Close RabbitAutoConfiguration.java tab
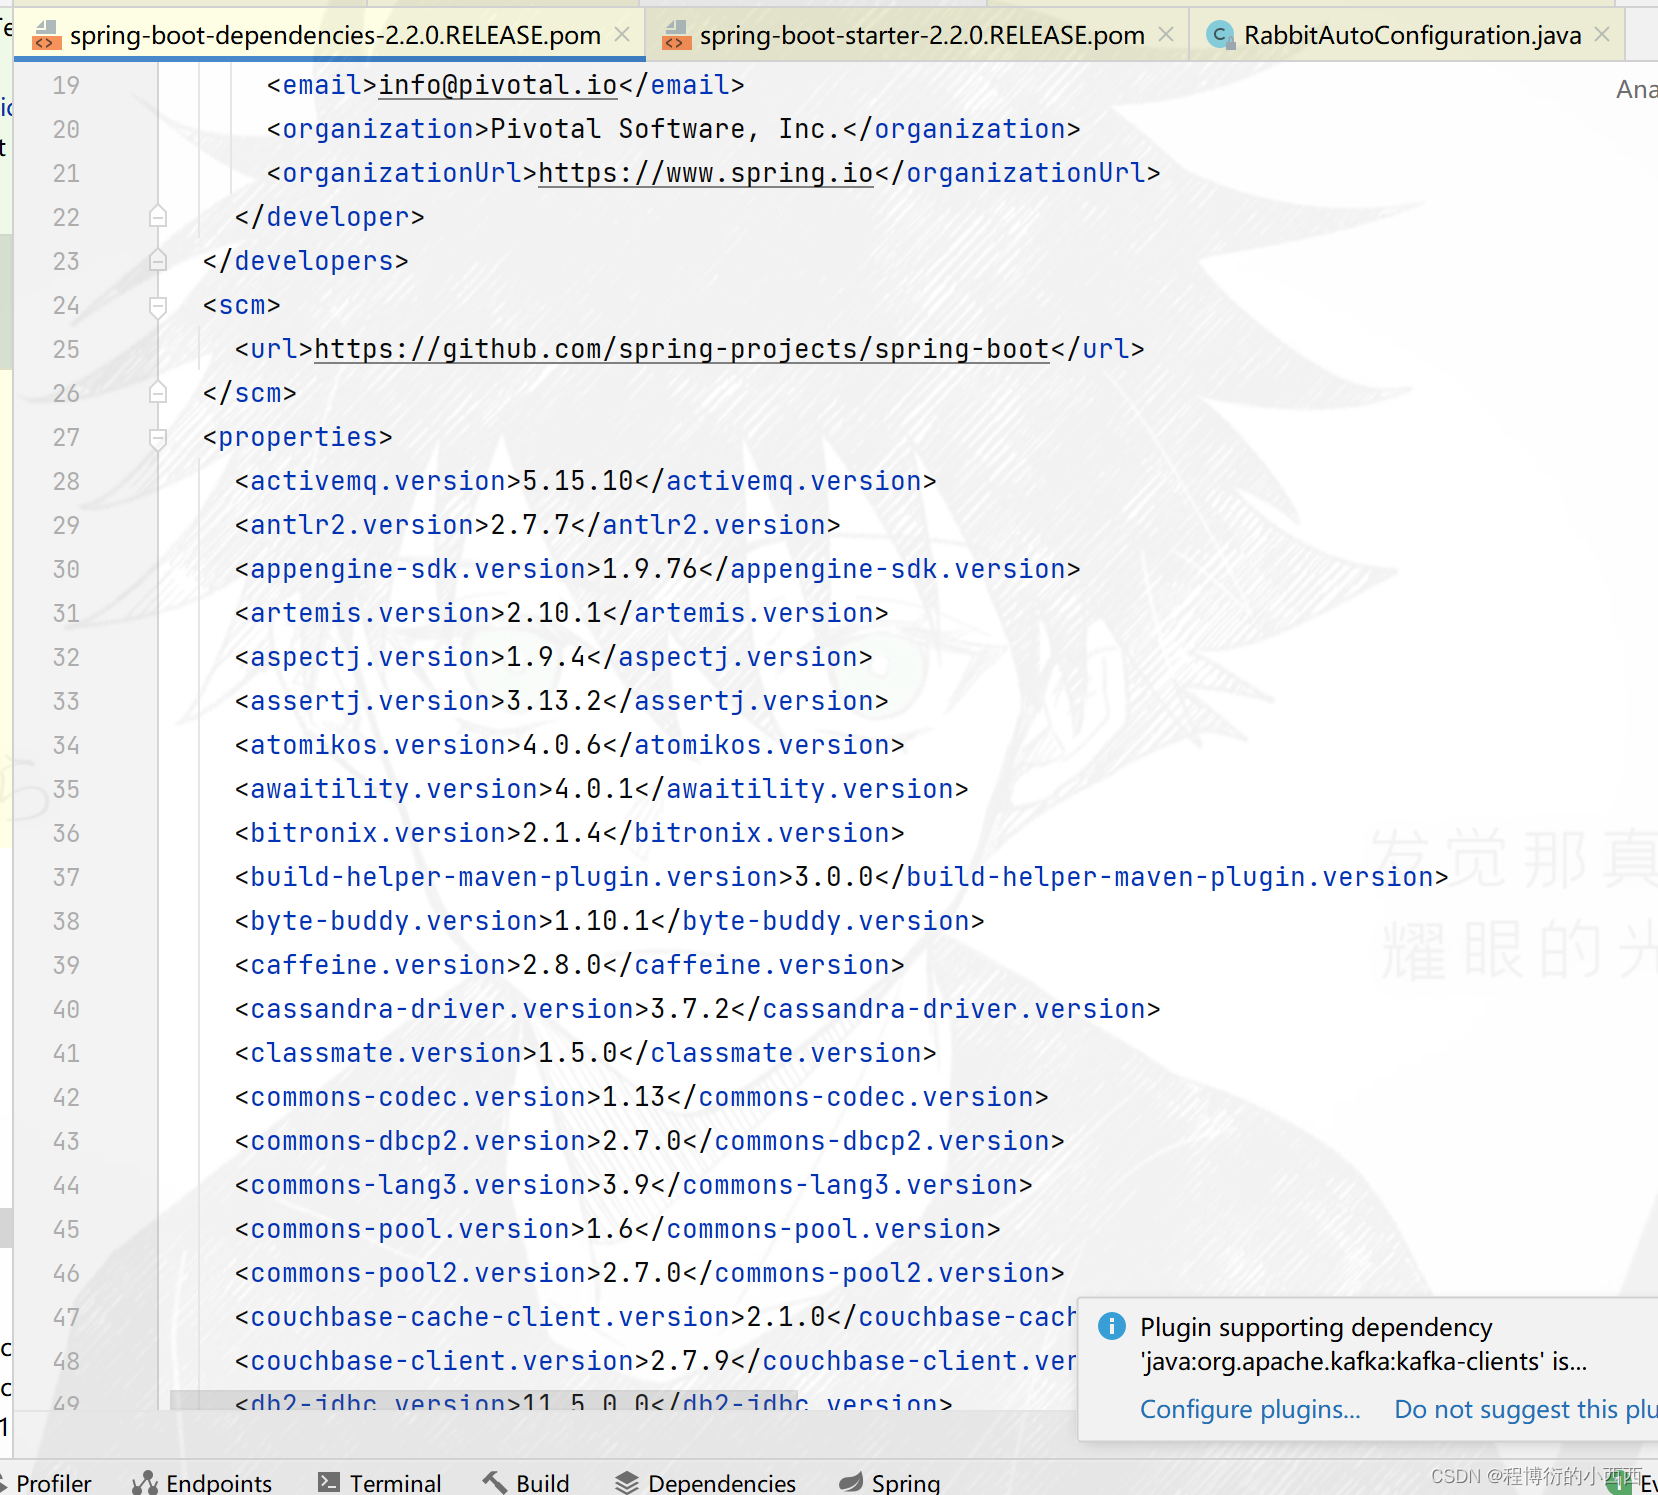Screen dimensions: 1658x1495 tap(1602, 35)
